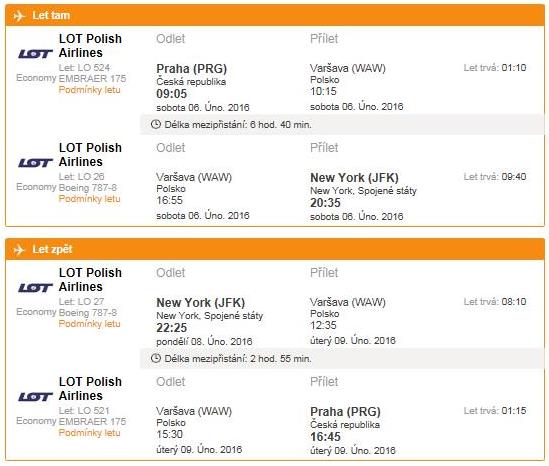Click the clock icon for 2 hod. 55 min. layover
The height and width of the screenshot is (466, 549).
155,358
